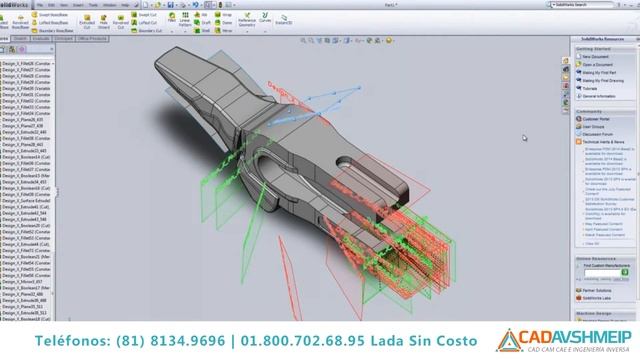Viewport: 640px width, 360px height.
Task: Click the Undo icon in top toolbar
Action: point(195,5)
